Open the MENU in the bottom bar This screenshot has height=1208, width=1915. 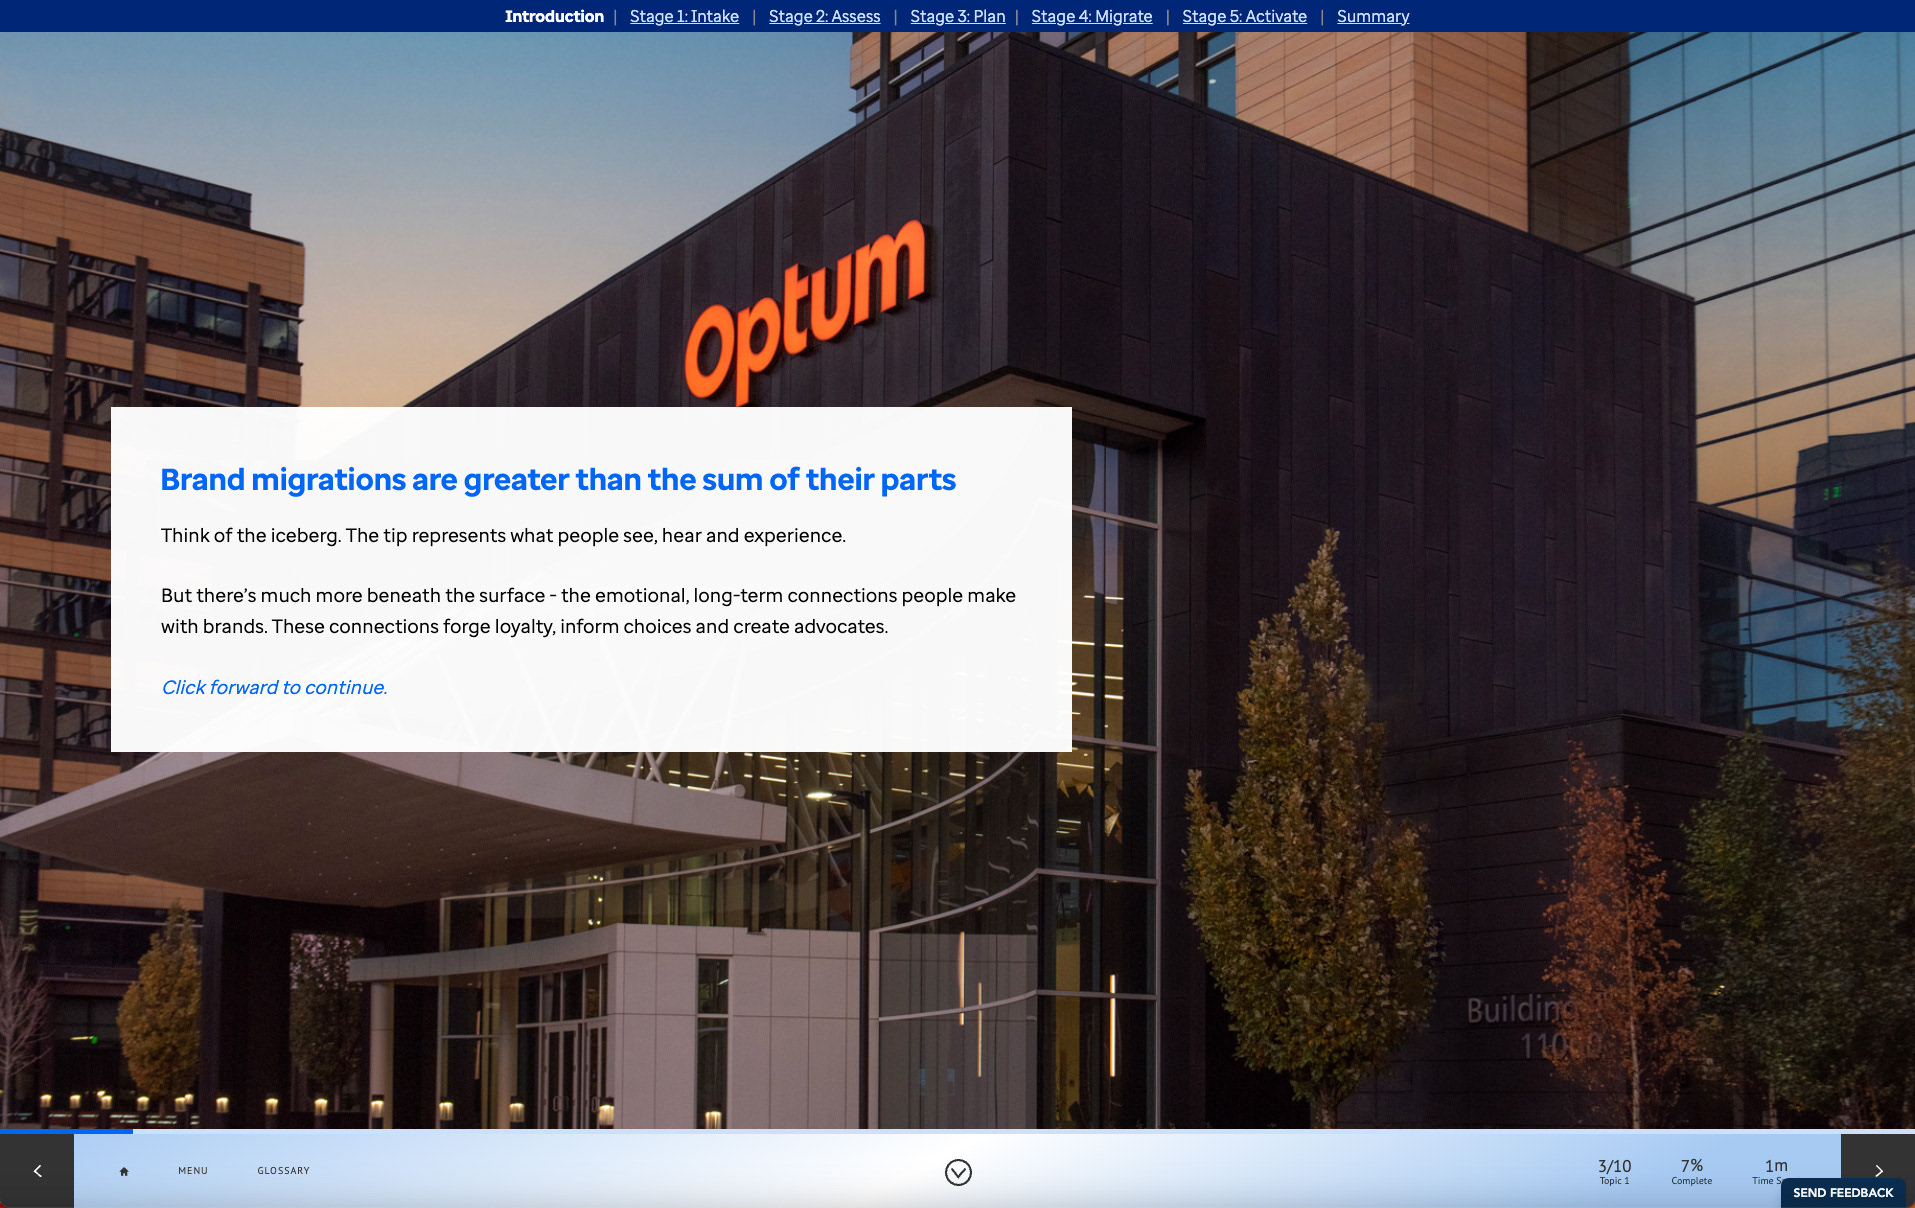pos(193,1171)
